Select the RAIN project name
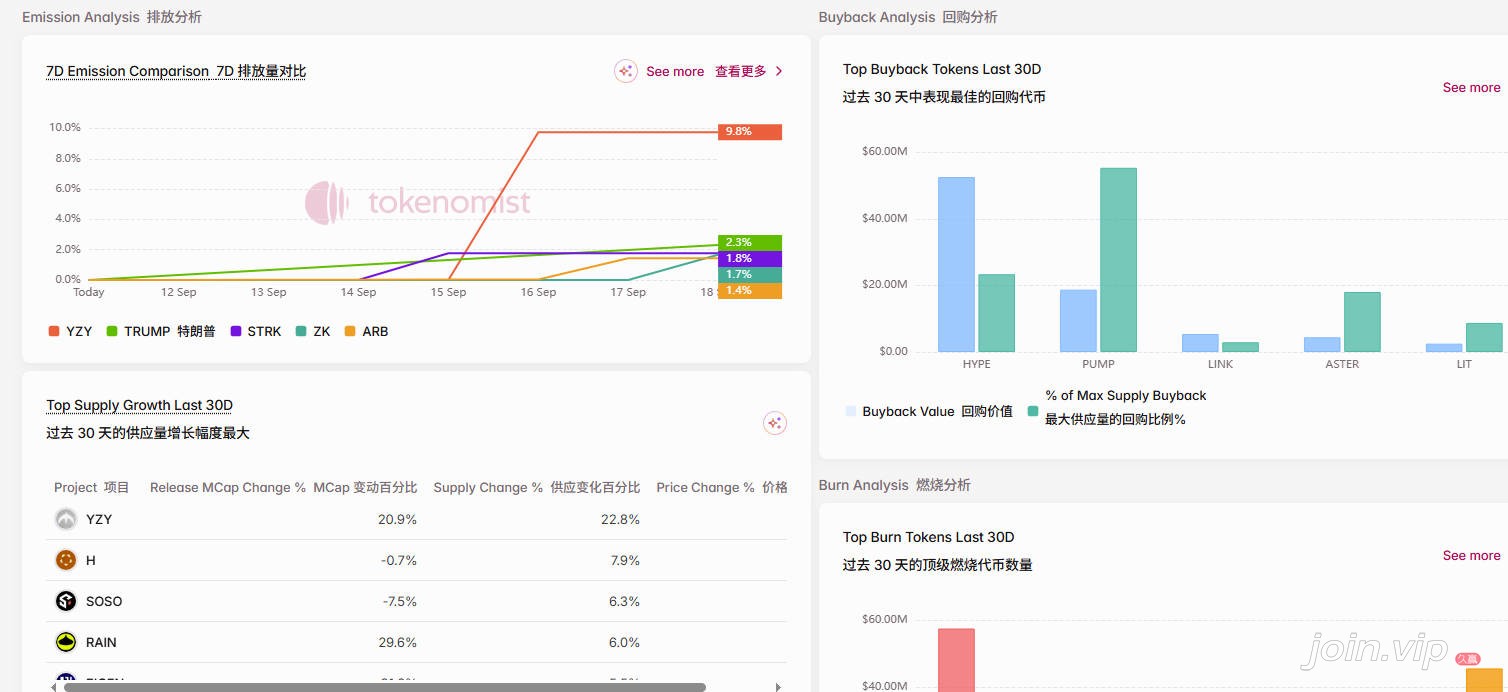Screen dimensions: 1508x692 (101, 642)
